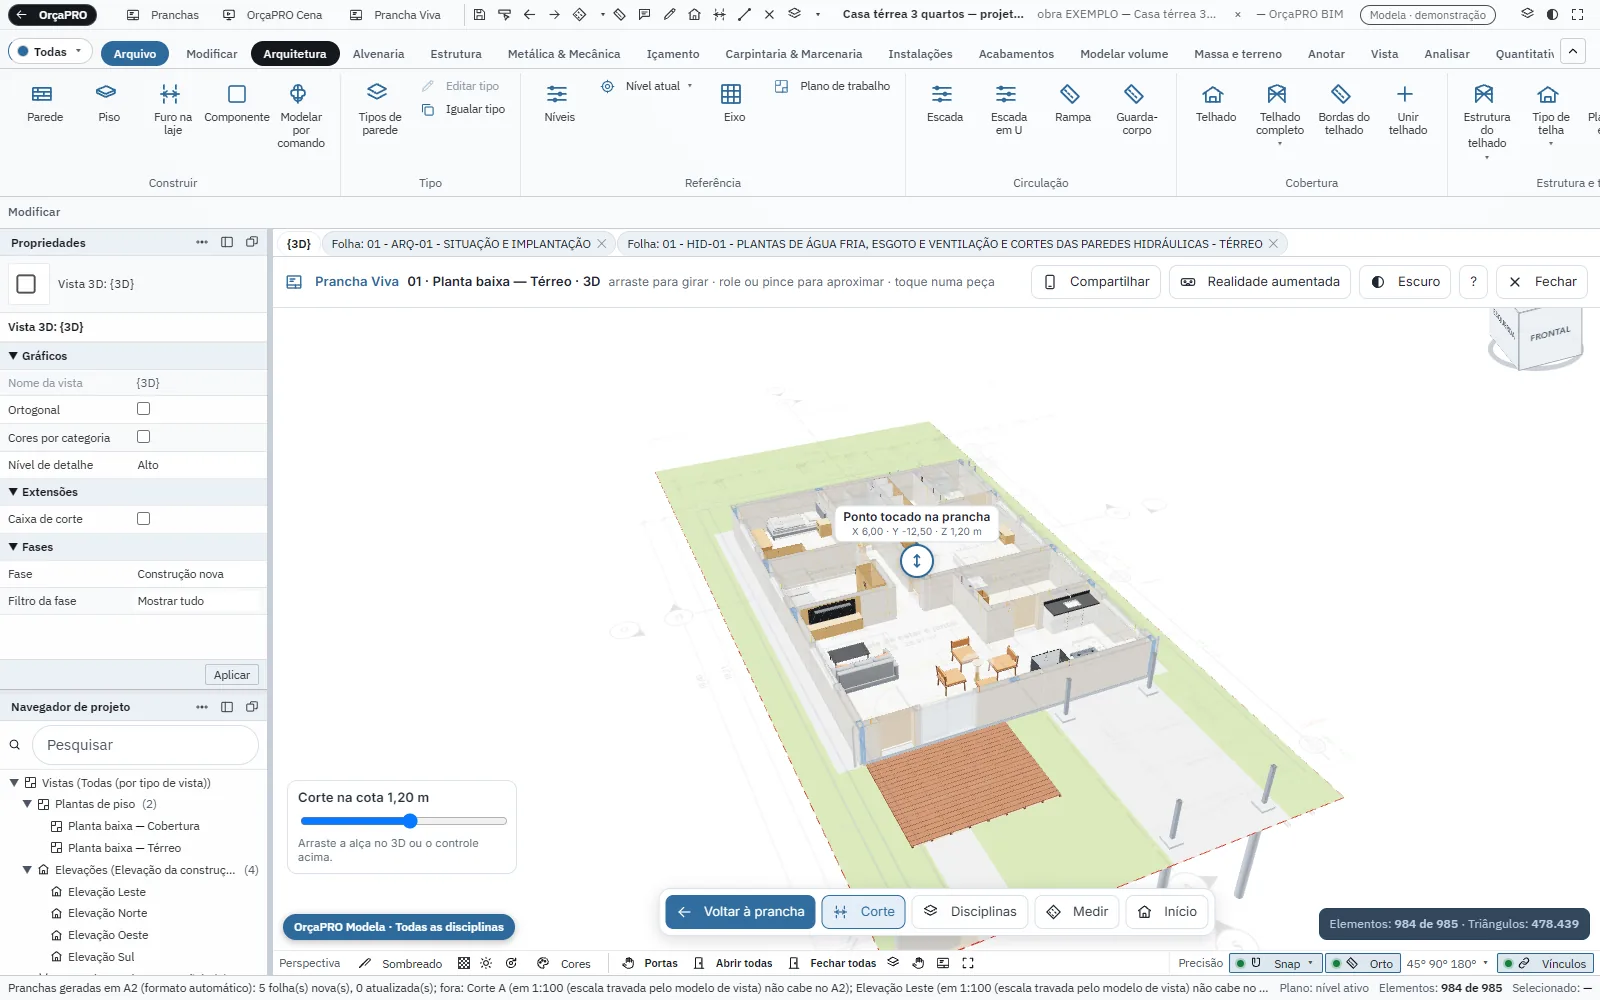Viewport: 1600px width, 1000px height.
Task: Select the Escada stair tool
Action: pos(944,104)
